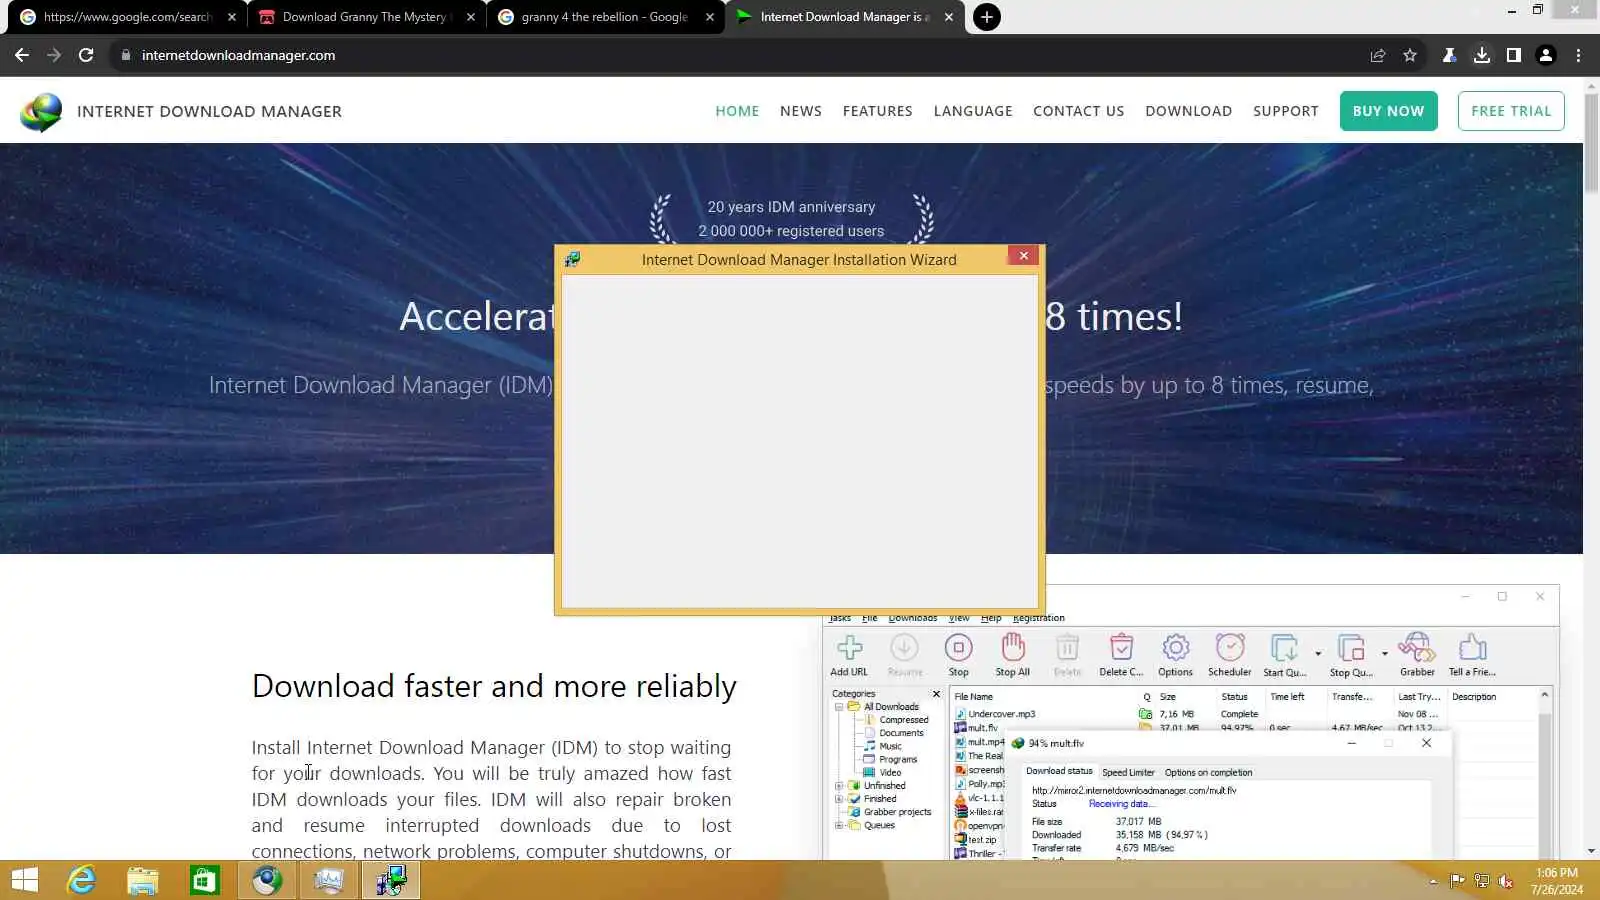Close the IDM Installation Wizard dialog
The image size is (1600, 900).
pyautogui.click(x=1023, y=256)
